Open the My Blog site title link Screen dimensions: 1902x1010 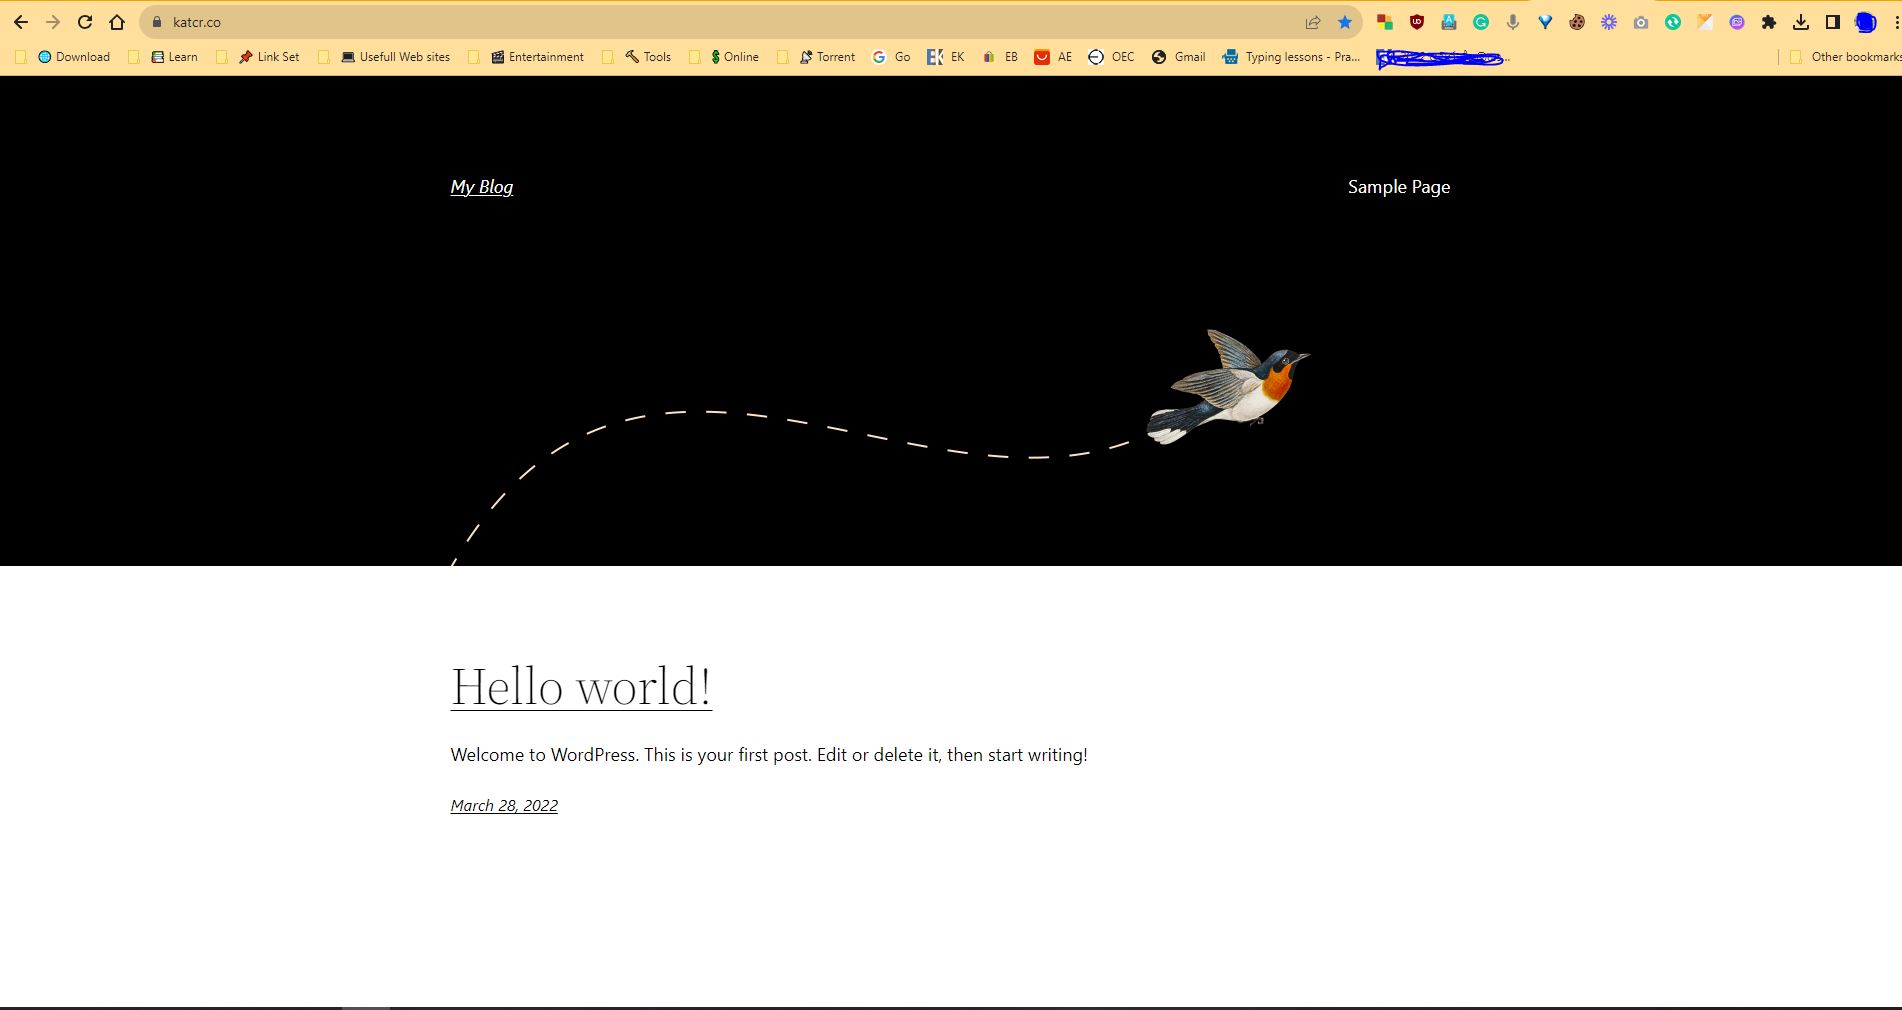click(482, 187)
